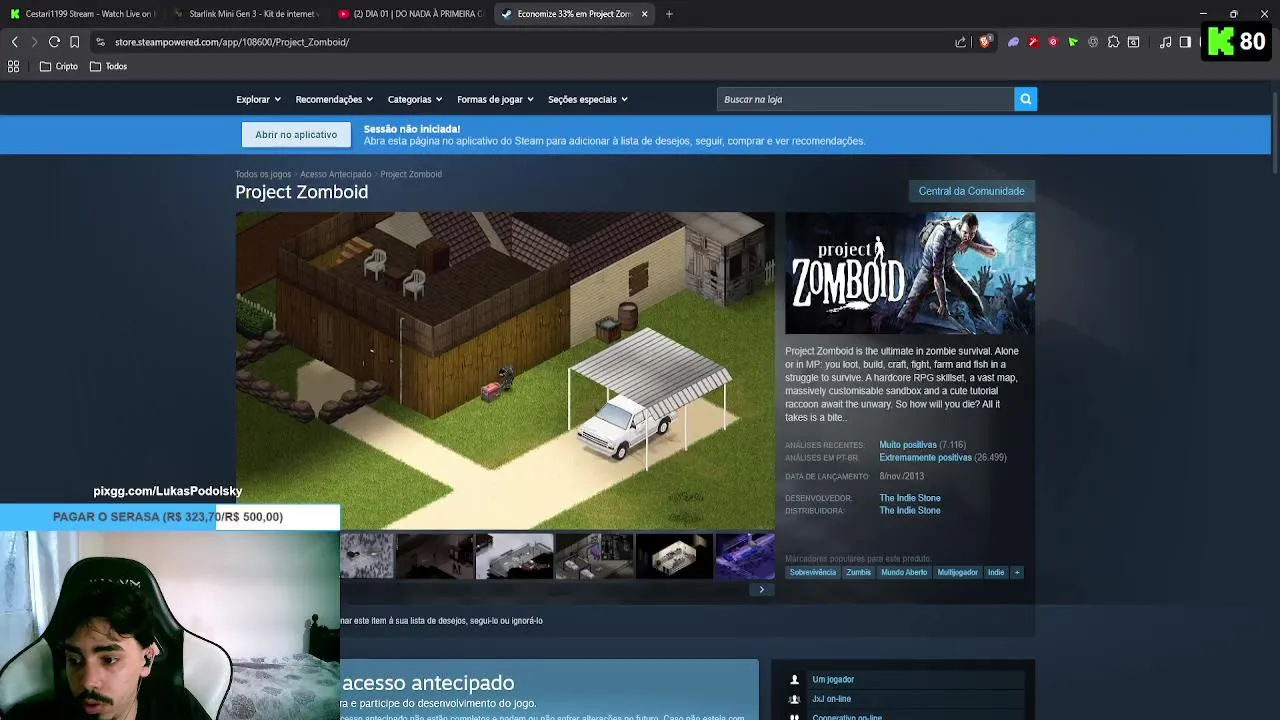
Task: Click the green arrow extension icon
Action: 1073,42
